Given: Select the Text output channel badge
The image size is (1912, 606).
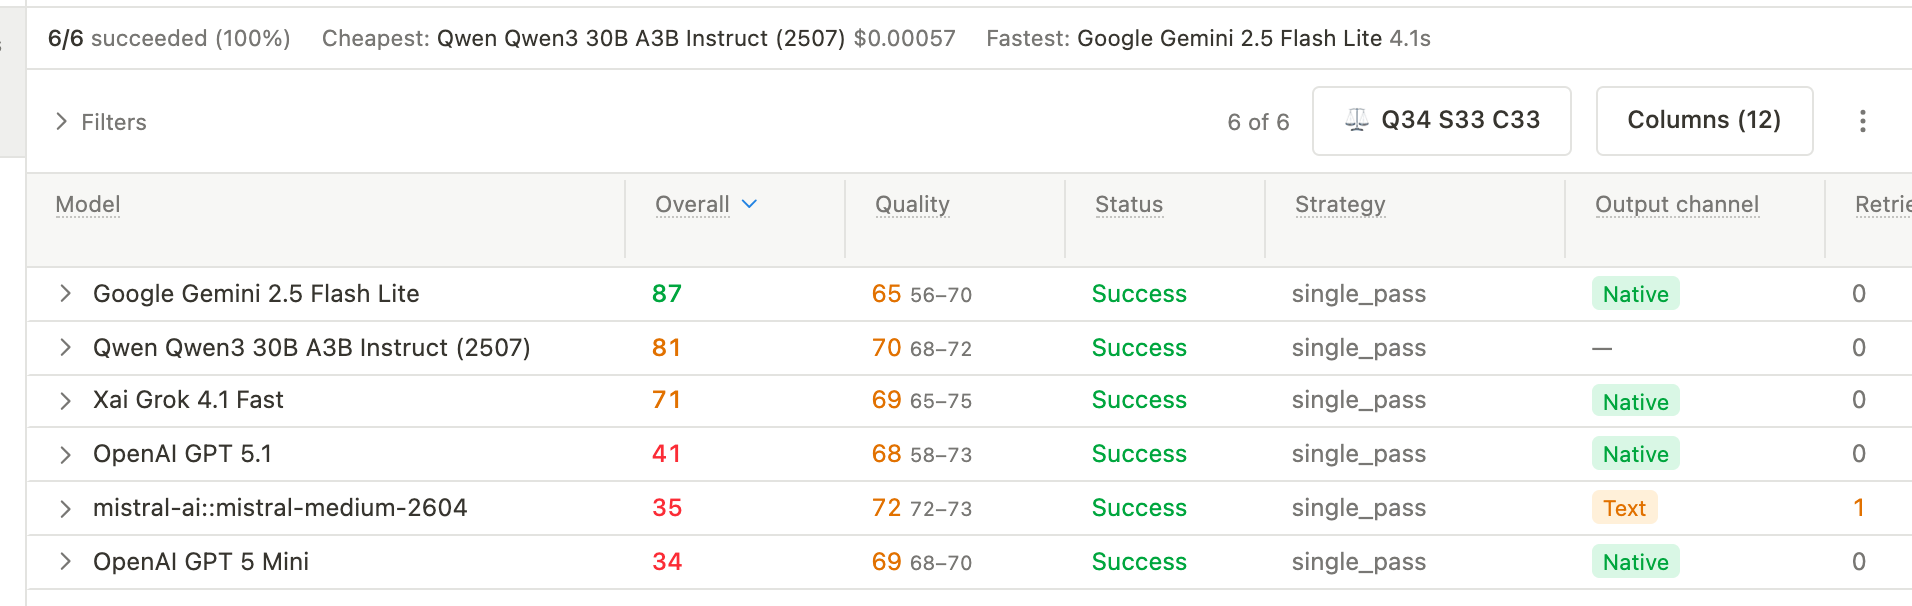Looking at the screenshot, I should [1624, 508].
